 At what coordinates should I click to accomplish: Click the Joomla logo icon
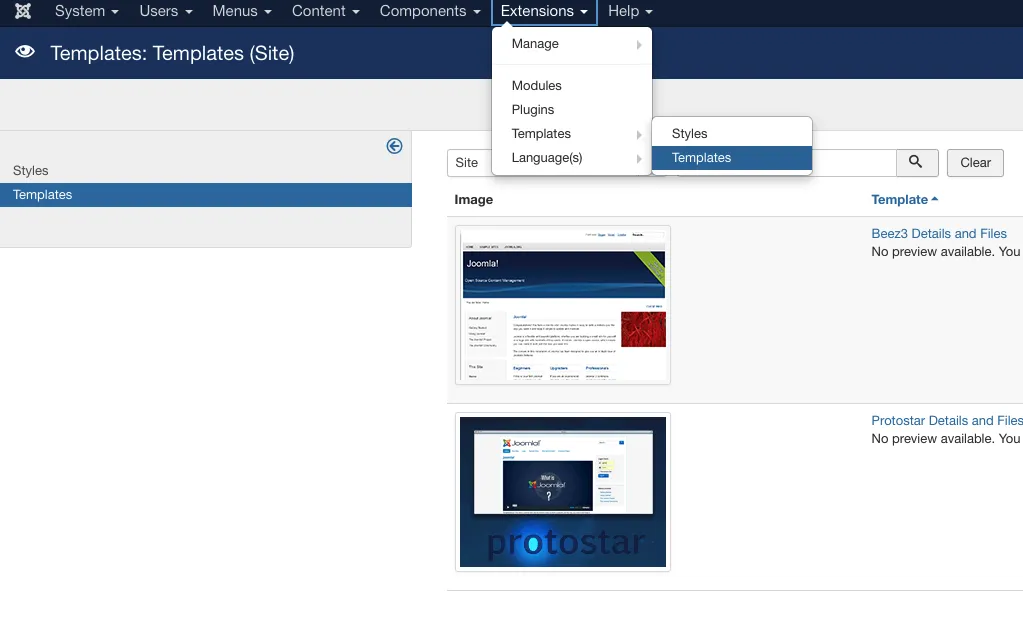click(23, 12)
